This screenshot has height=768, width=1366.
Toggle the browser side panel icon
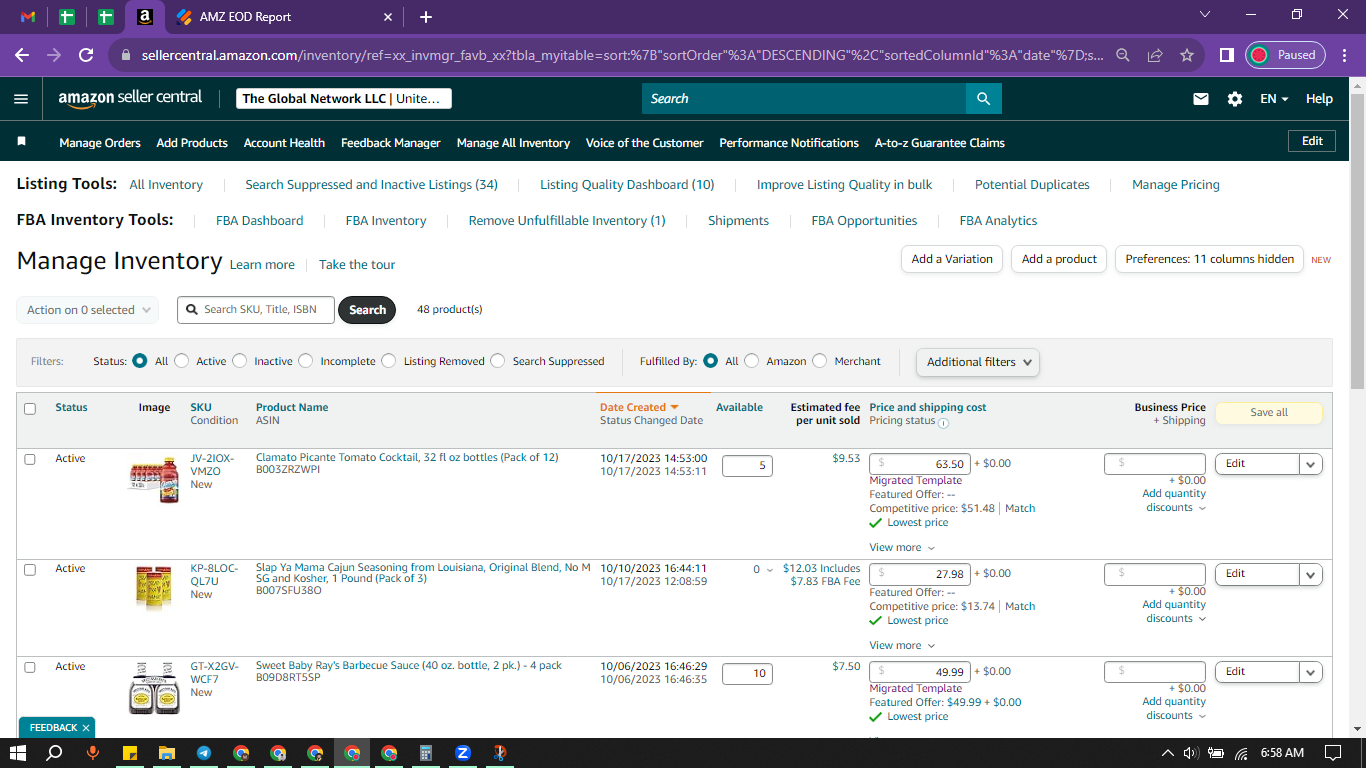[x=1227, y=55]
